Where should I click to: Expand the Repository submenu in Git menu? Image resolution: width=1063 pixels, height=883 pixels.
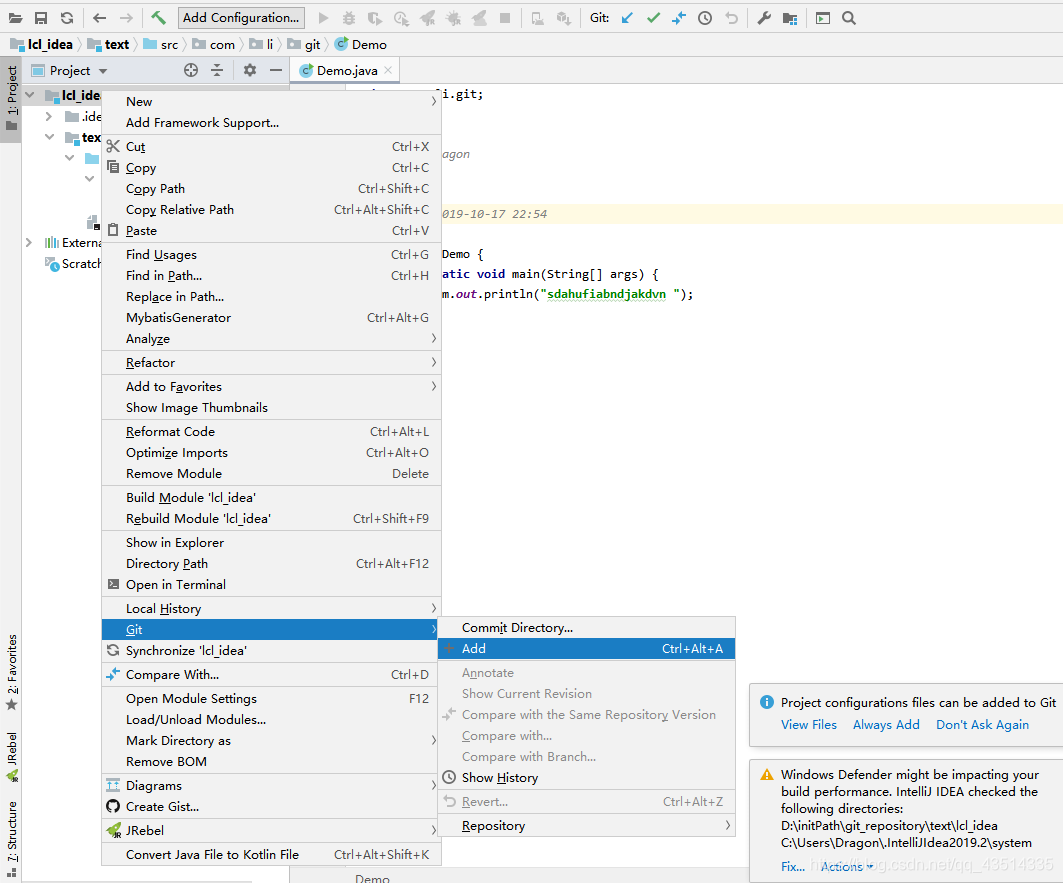(586, 825)
